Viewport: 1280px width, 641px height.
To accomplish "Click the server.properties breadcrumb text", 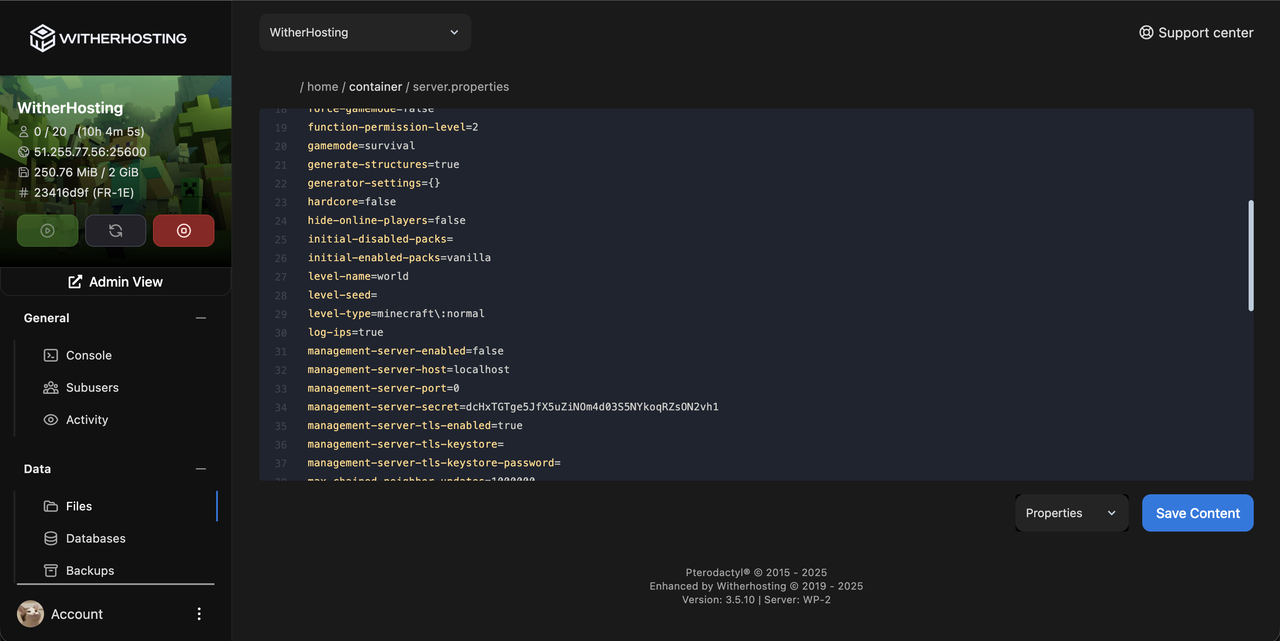I will point(461,87).
